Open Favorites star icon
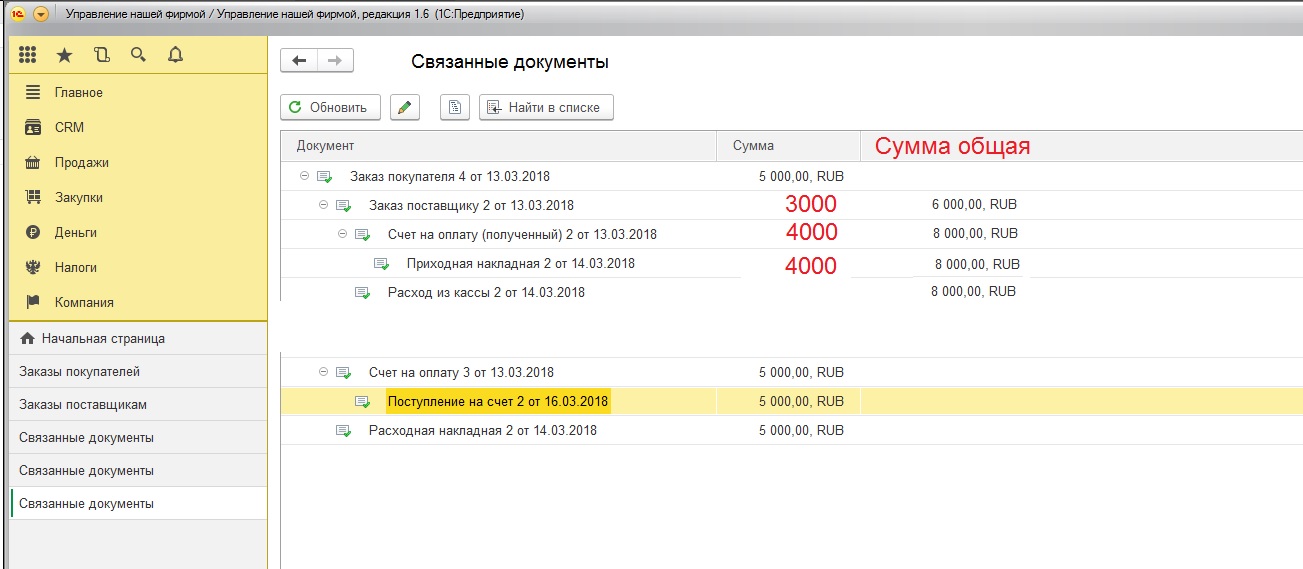The image size is (1303, 569). coord(64,55)
